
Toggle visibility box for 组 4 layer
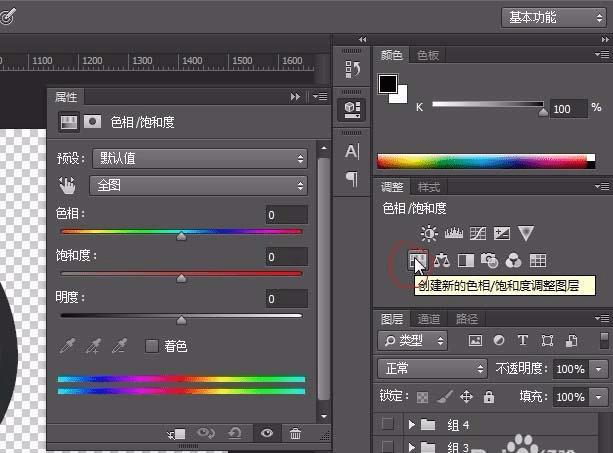389,425
